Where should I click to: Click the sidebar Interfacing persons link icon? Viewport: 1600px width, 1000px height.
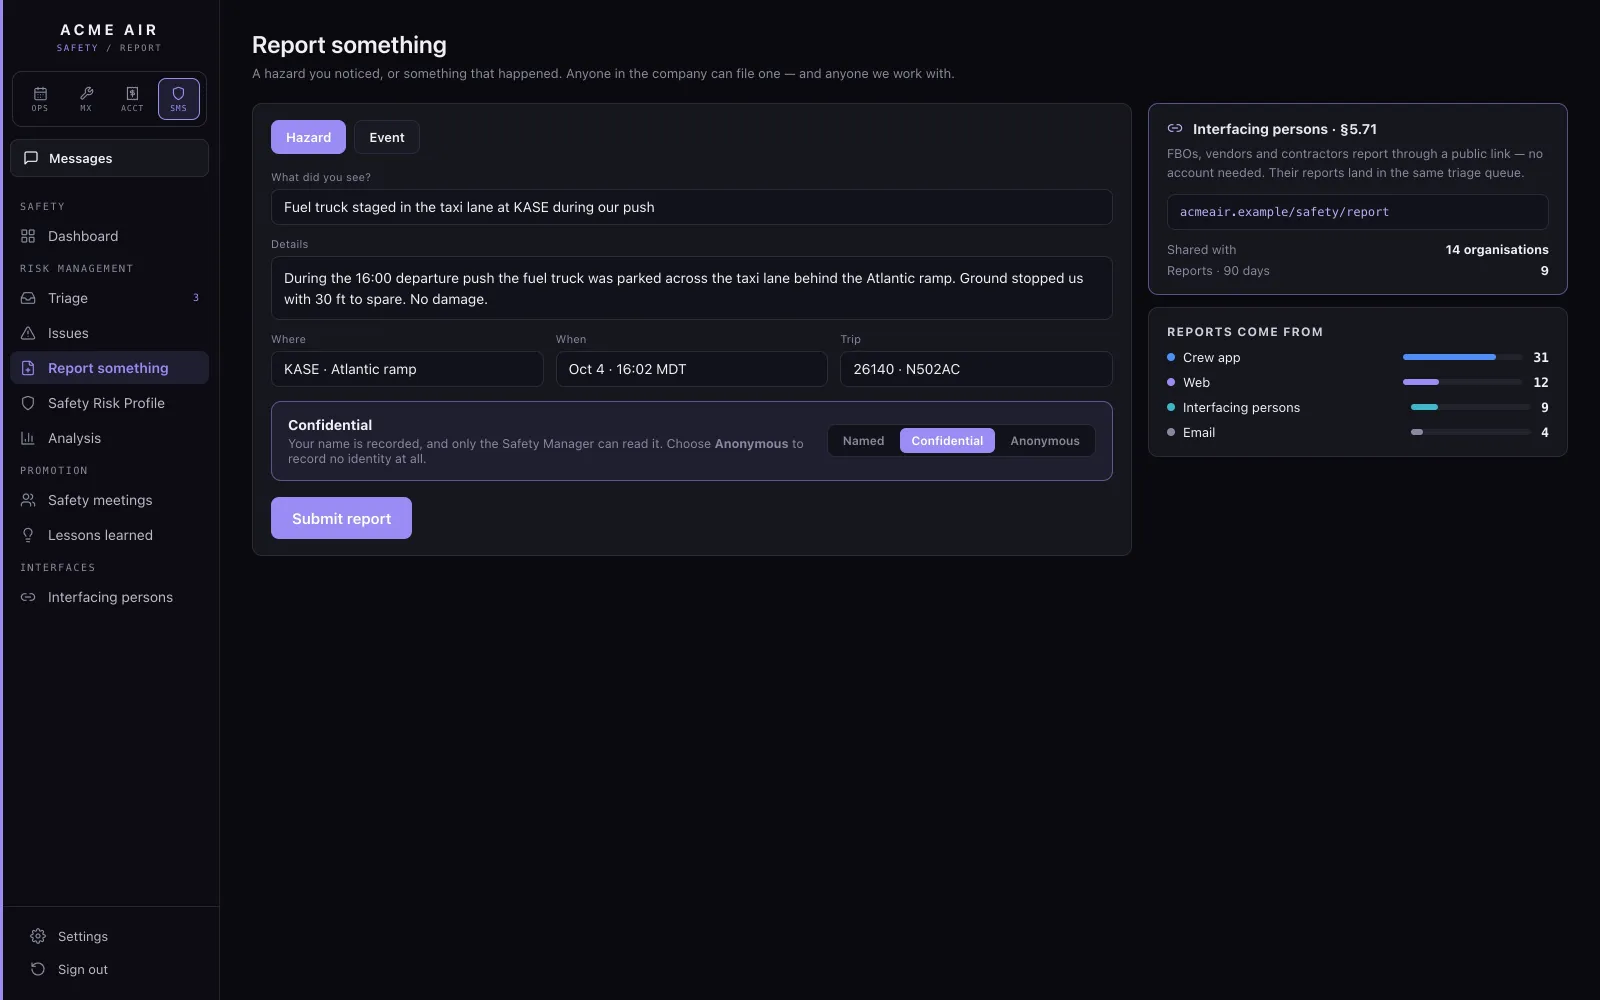[x=28, y=597]
